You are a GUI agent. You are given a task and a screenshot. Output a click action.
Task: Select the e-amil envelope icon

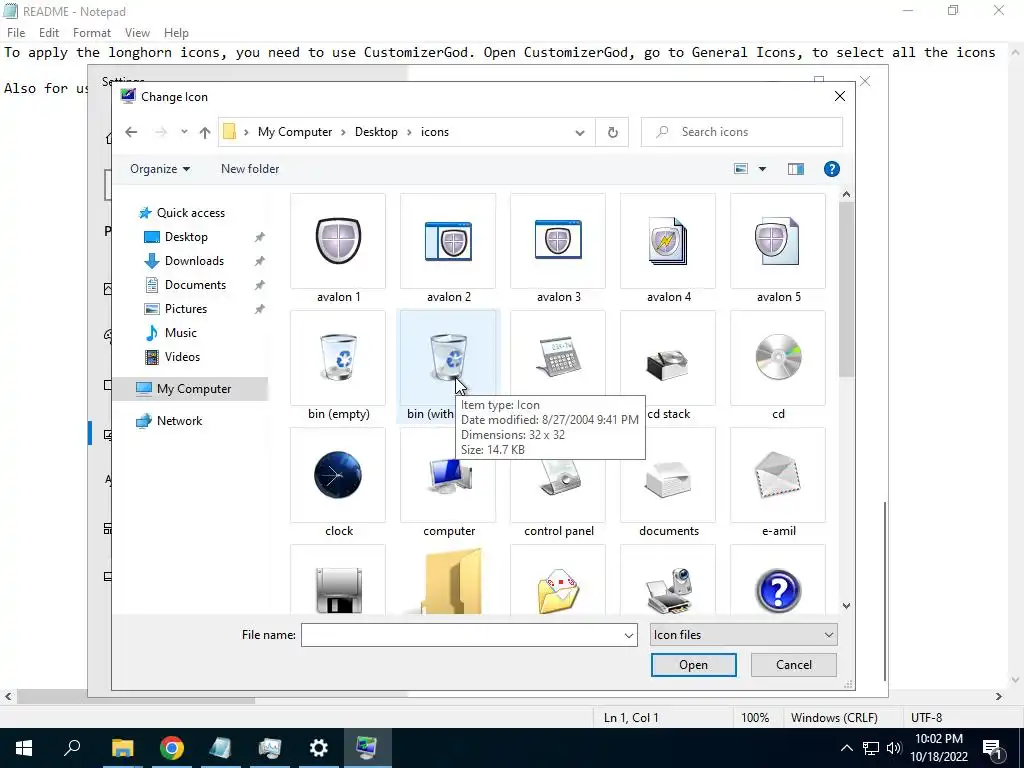tap(778, 483)
